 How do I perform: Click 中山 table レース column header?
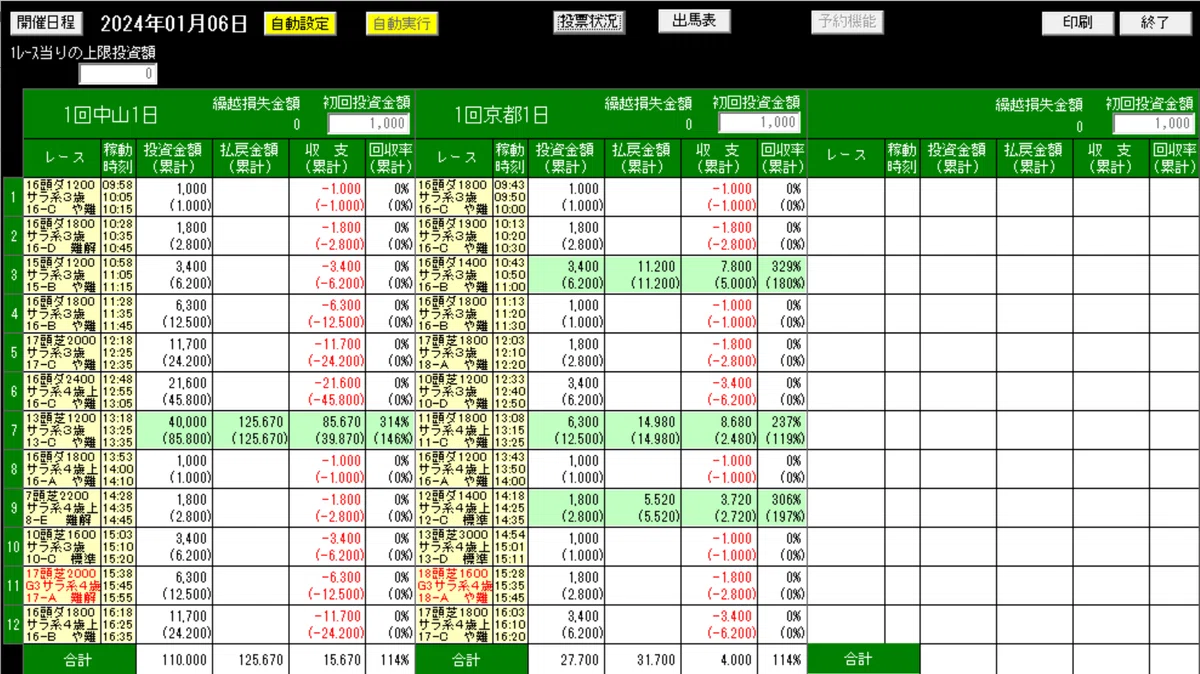point(61,157)
